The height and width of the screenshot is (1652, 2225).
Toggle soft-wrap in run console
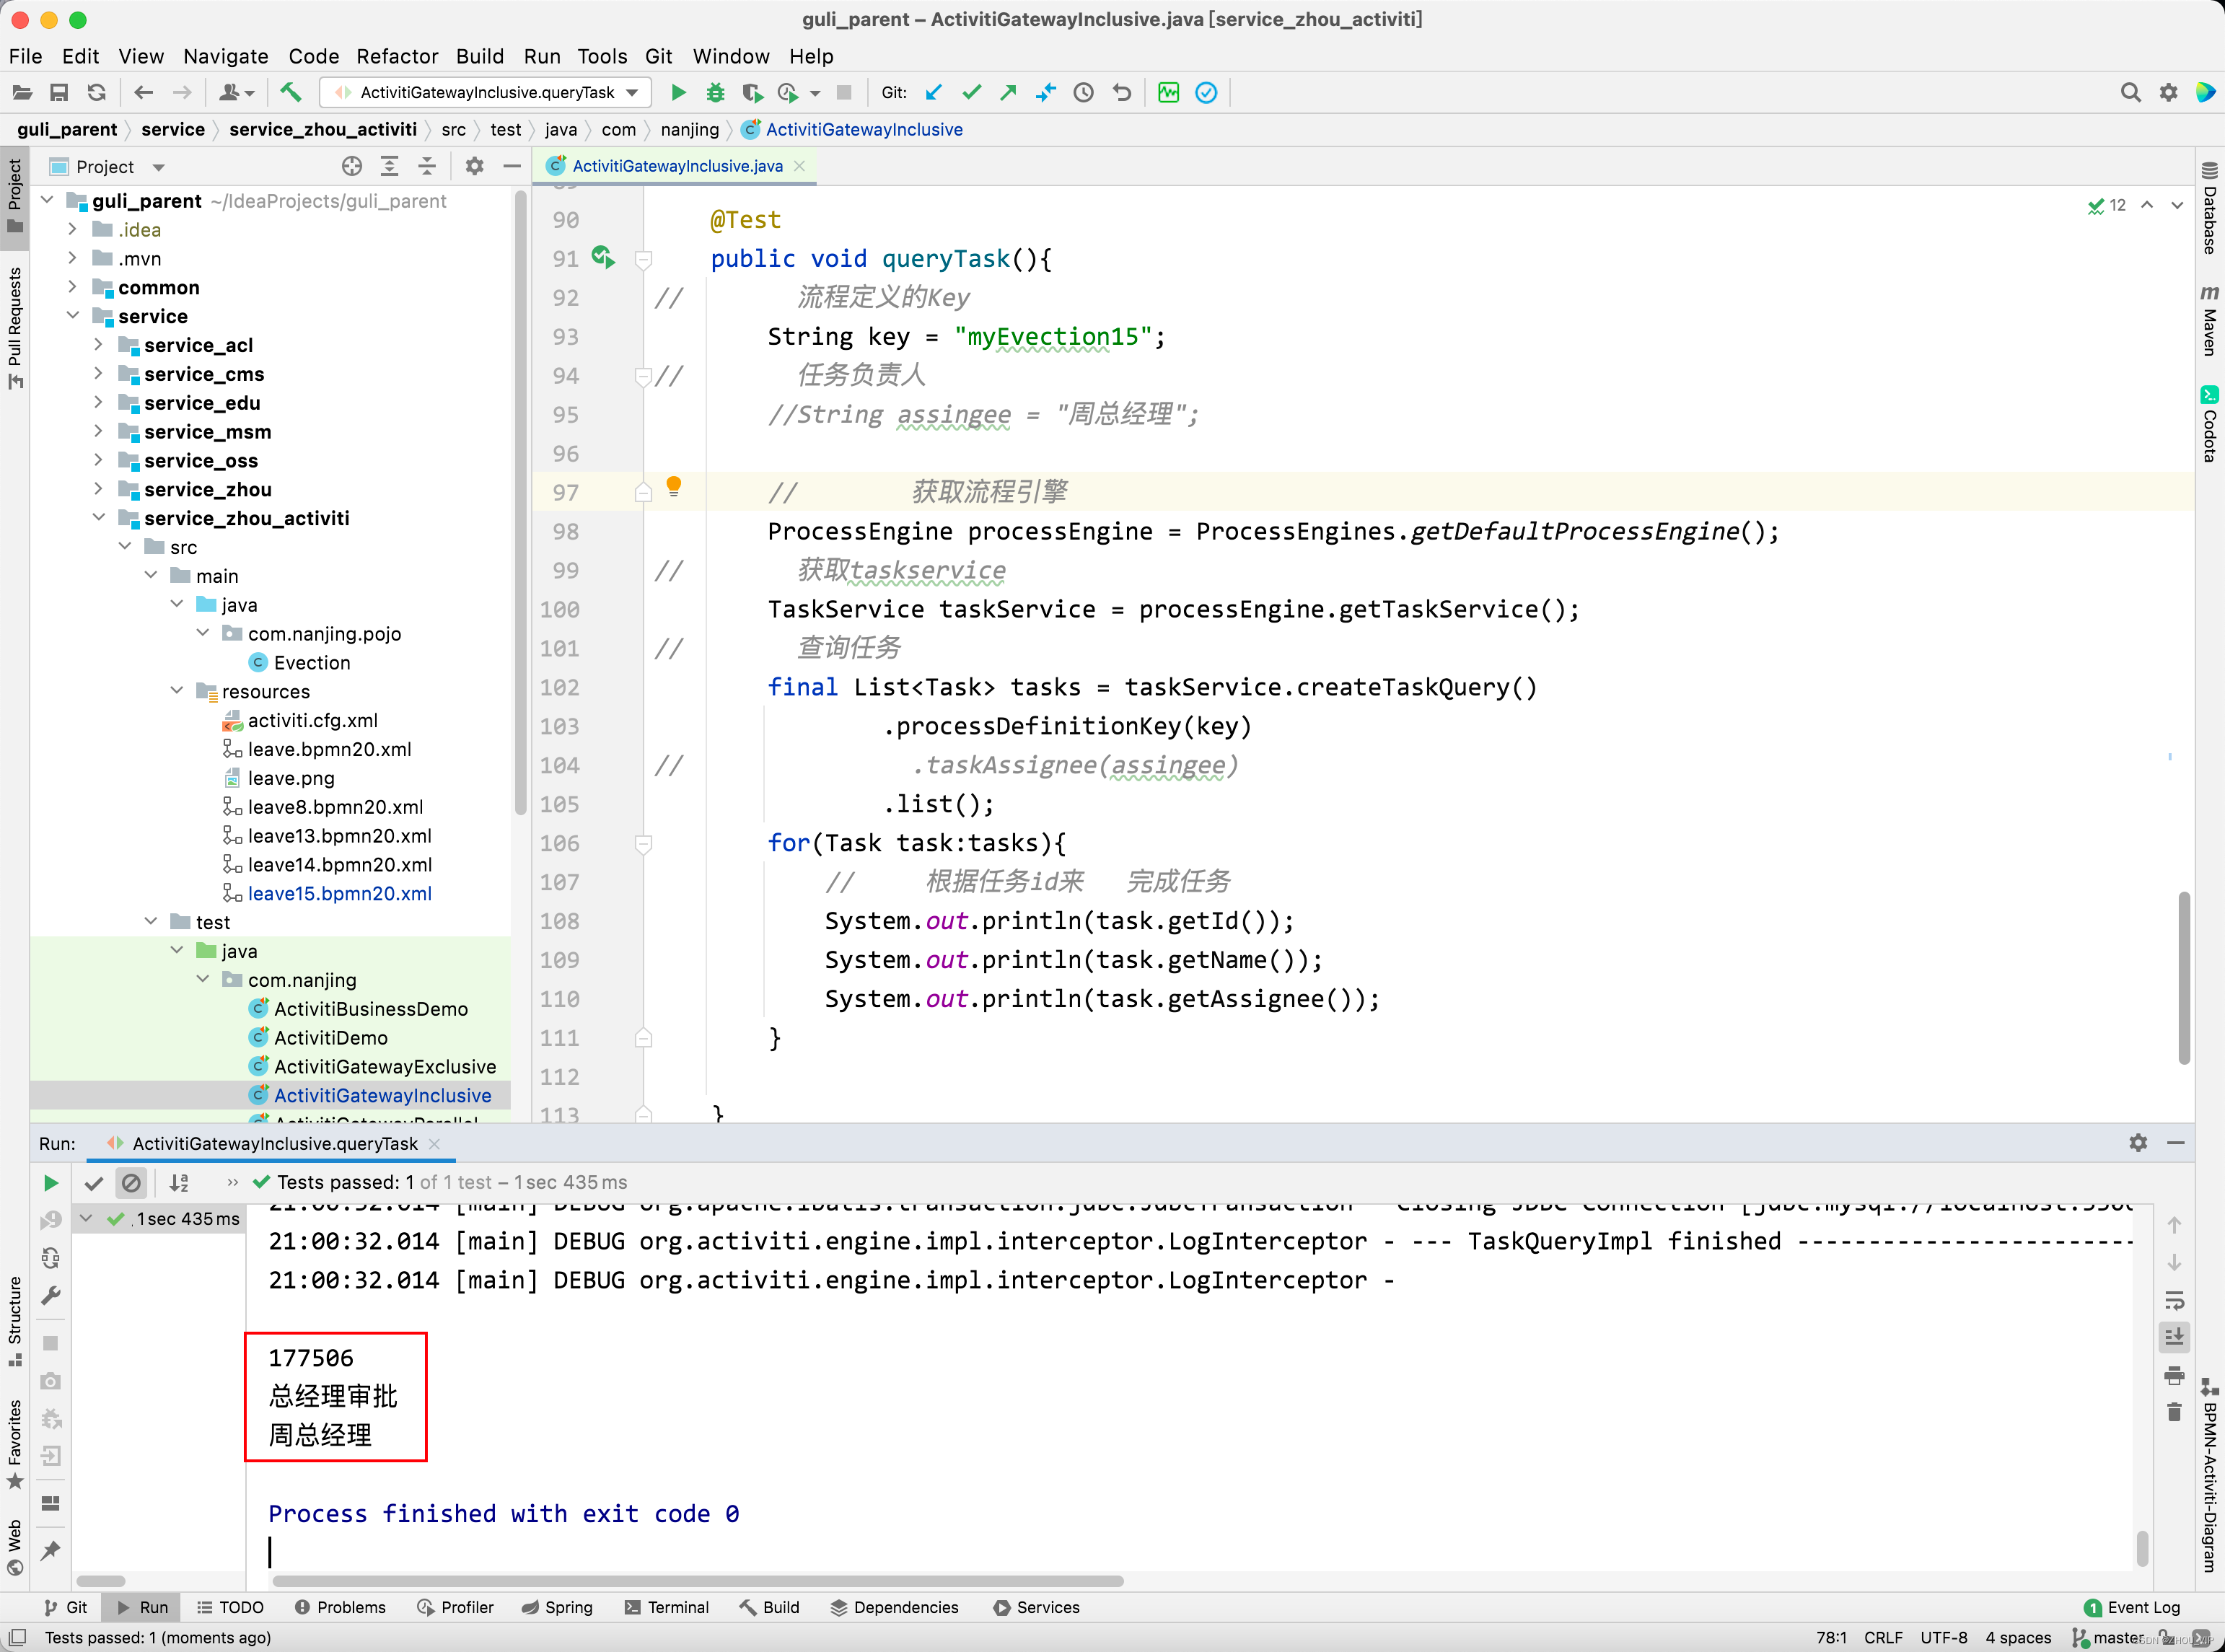(2174, 1300)
